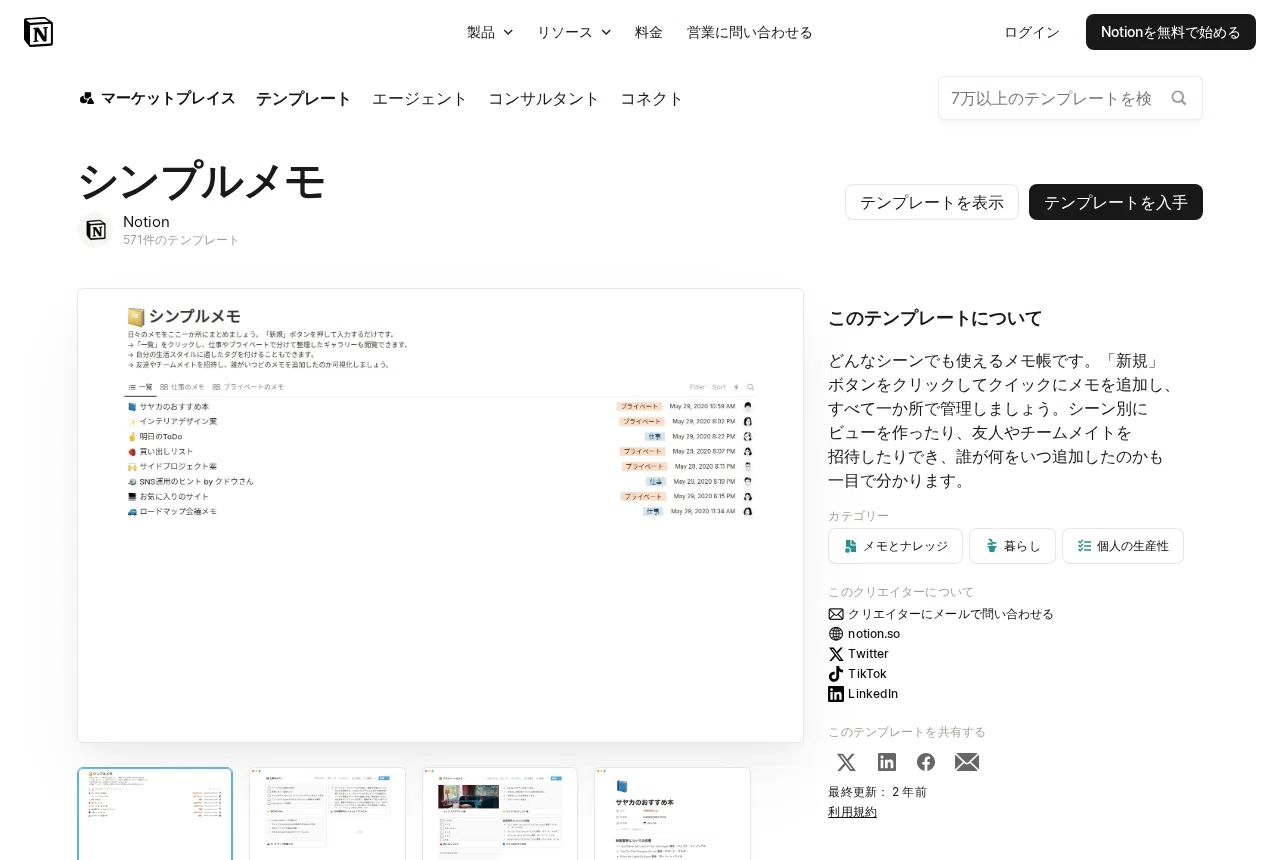Select the second preview thumbnail
Viewport: 1280px width, 860px height.
(328, 814)
